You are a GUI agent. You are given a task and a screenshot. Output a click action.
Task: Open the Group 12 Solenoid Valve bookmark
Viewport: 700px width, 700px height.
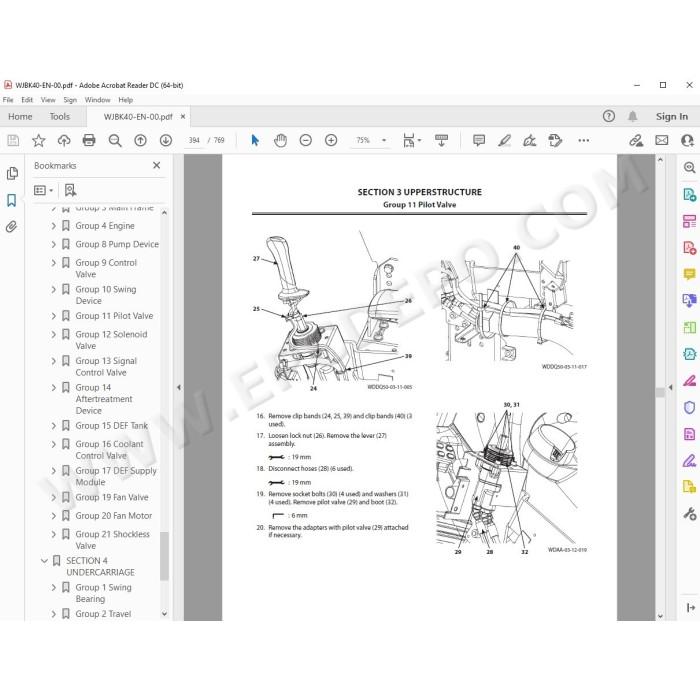pos(111,340)
